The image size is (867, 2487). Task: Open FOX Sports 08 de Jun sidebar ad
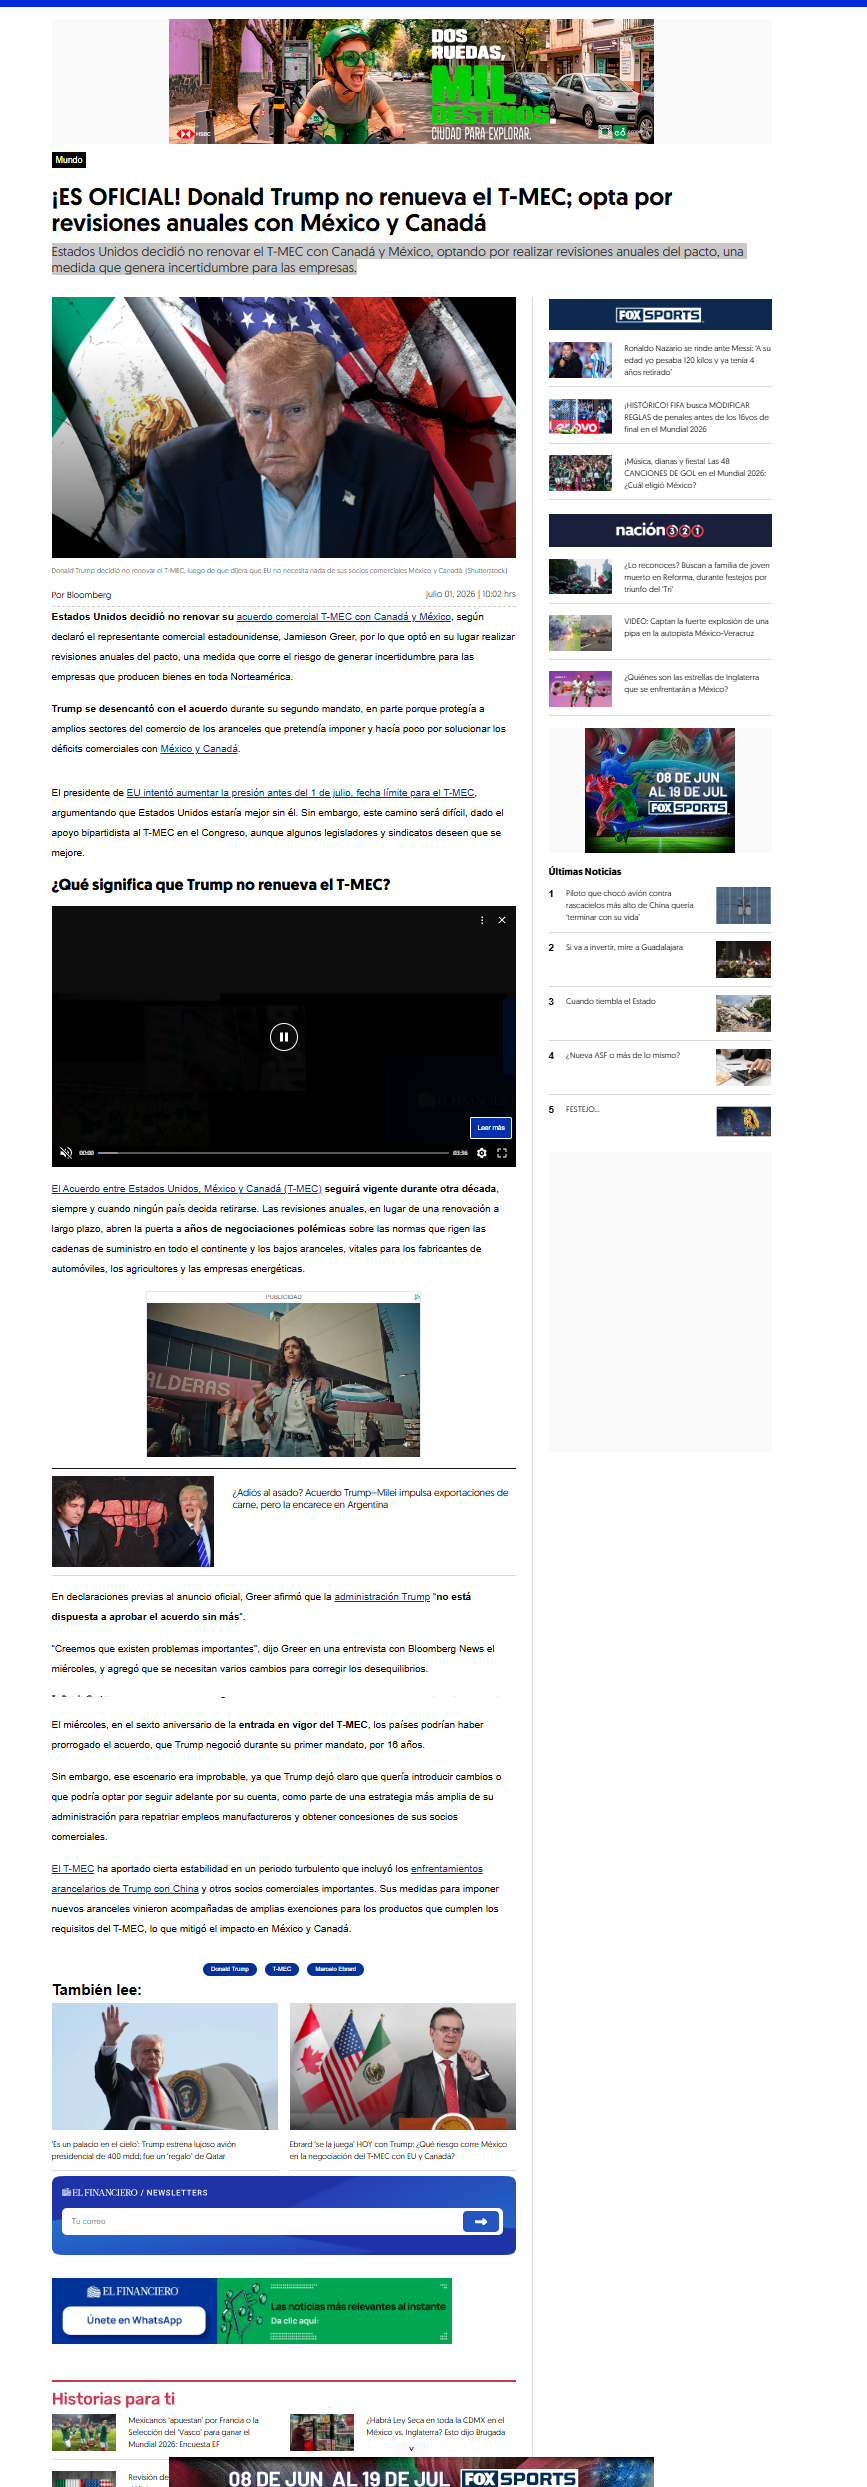660,790
